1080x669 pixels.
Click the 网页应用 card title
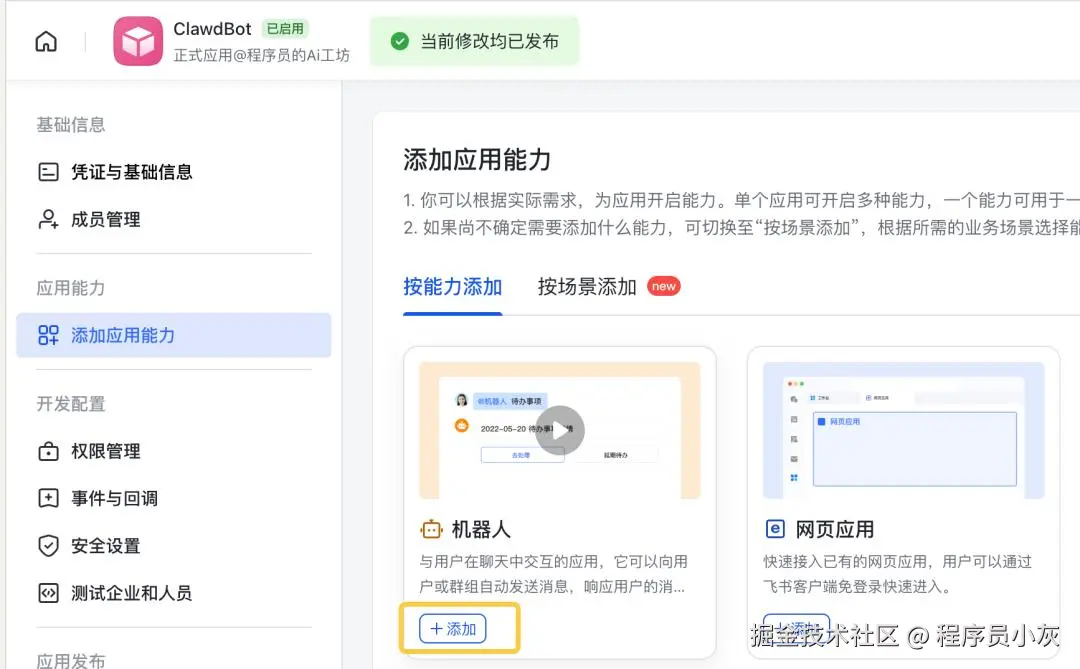pyautogui.click(x=835, y=529)
